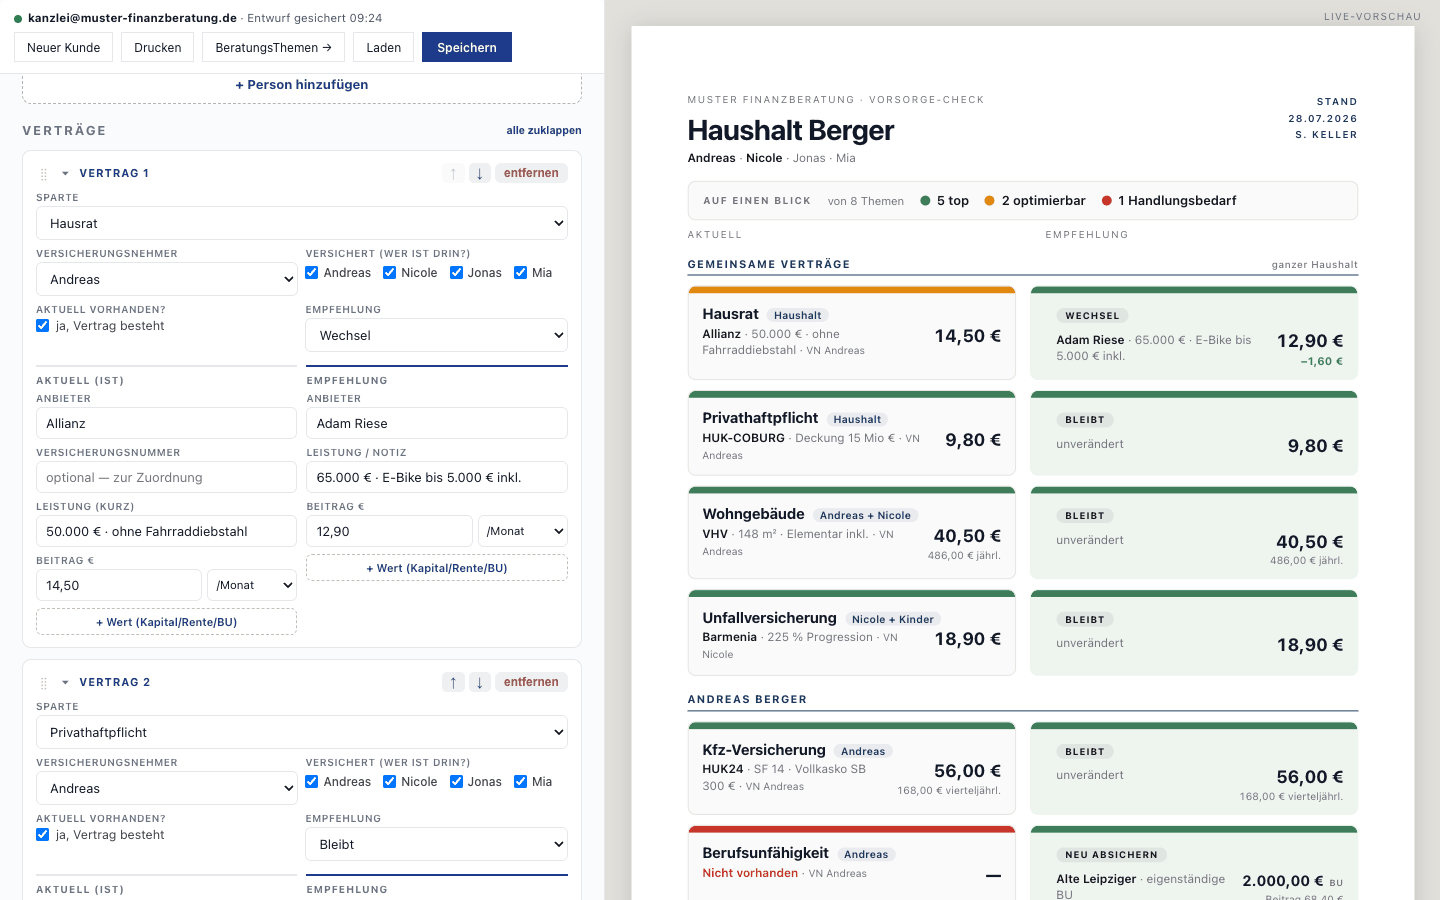
Task: Click 'Neu absichern' badge in preview
Action: coord(1111,855)
